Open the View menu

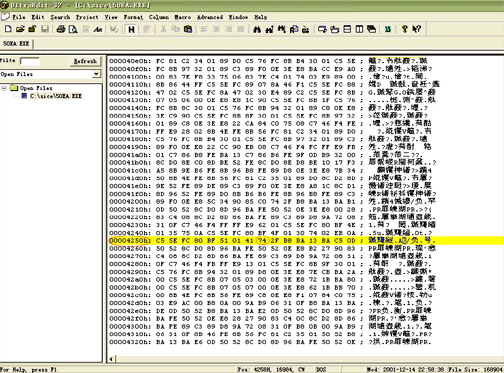coord(111,17)
